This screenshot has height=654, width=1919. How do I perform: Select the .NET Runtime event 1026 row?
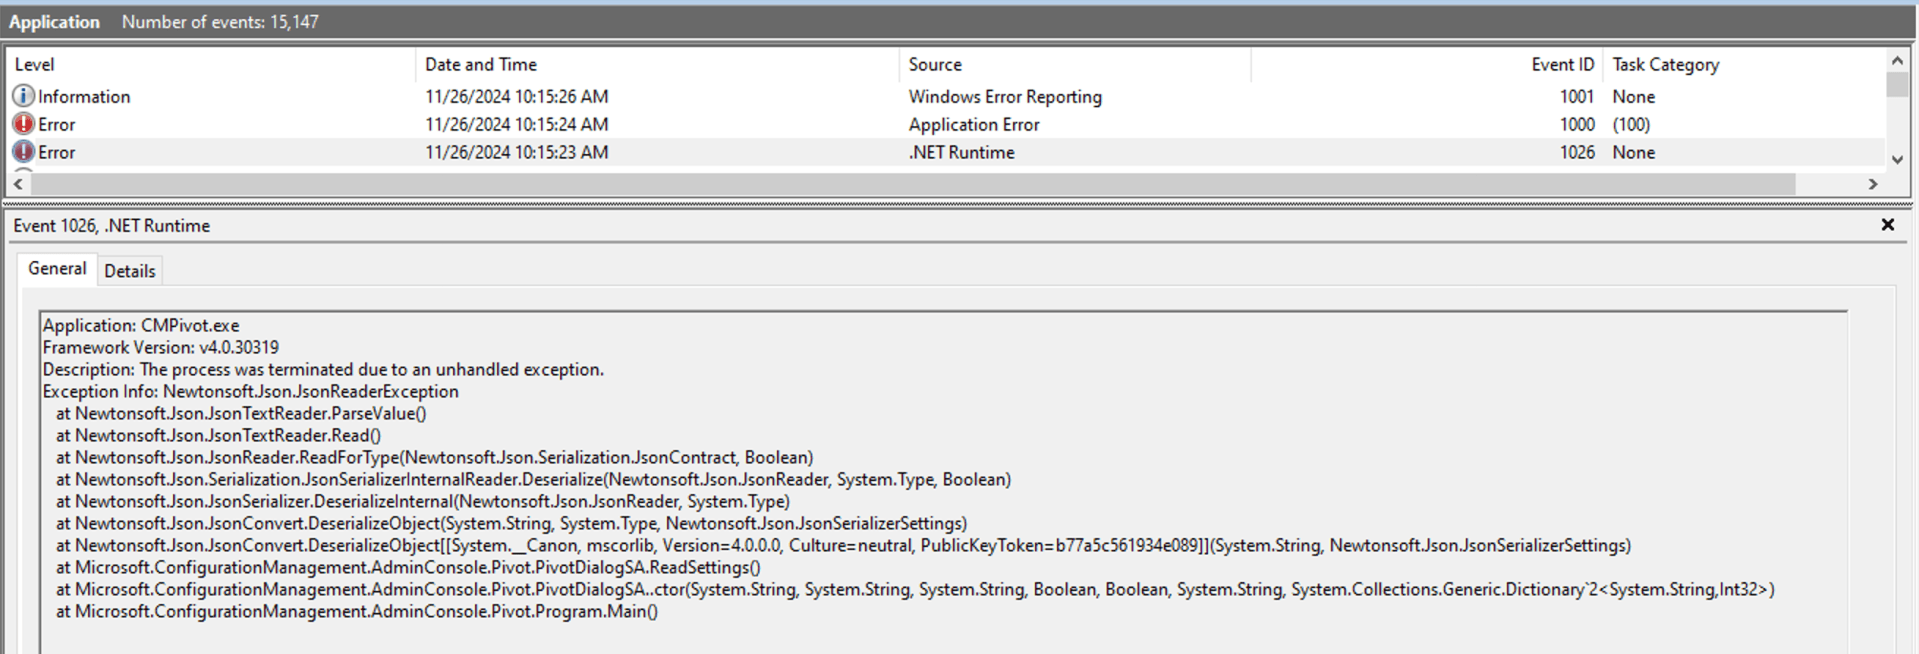click(961, 153)
